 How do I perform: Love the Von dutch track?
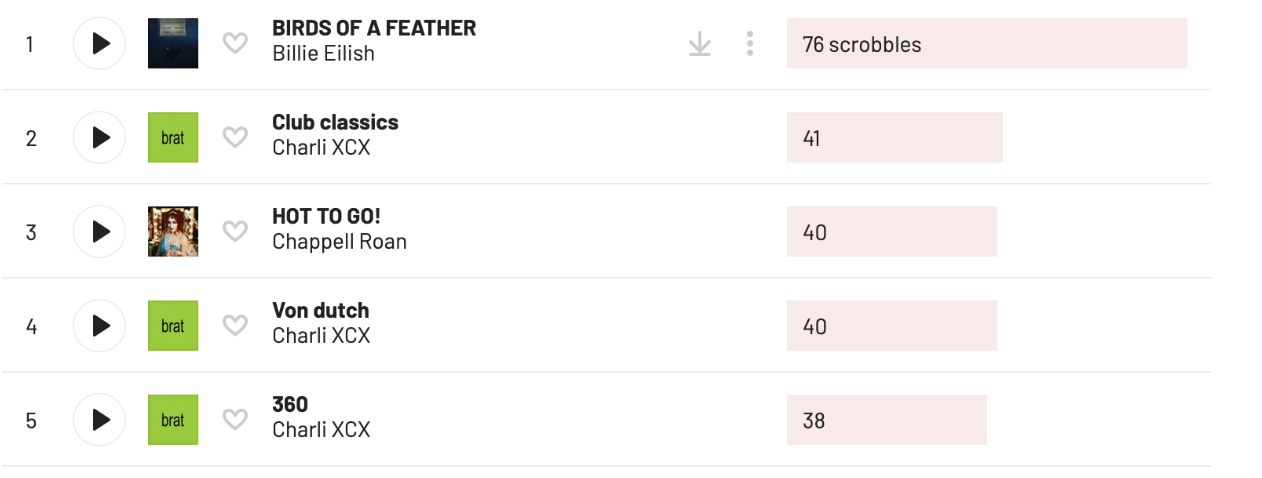coord(234,326)
